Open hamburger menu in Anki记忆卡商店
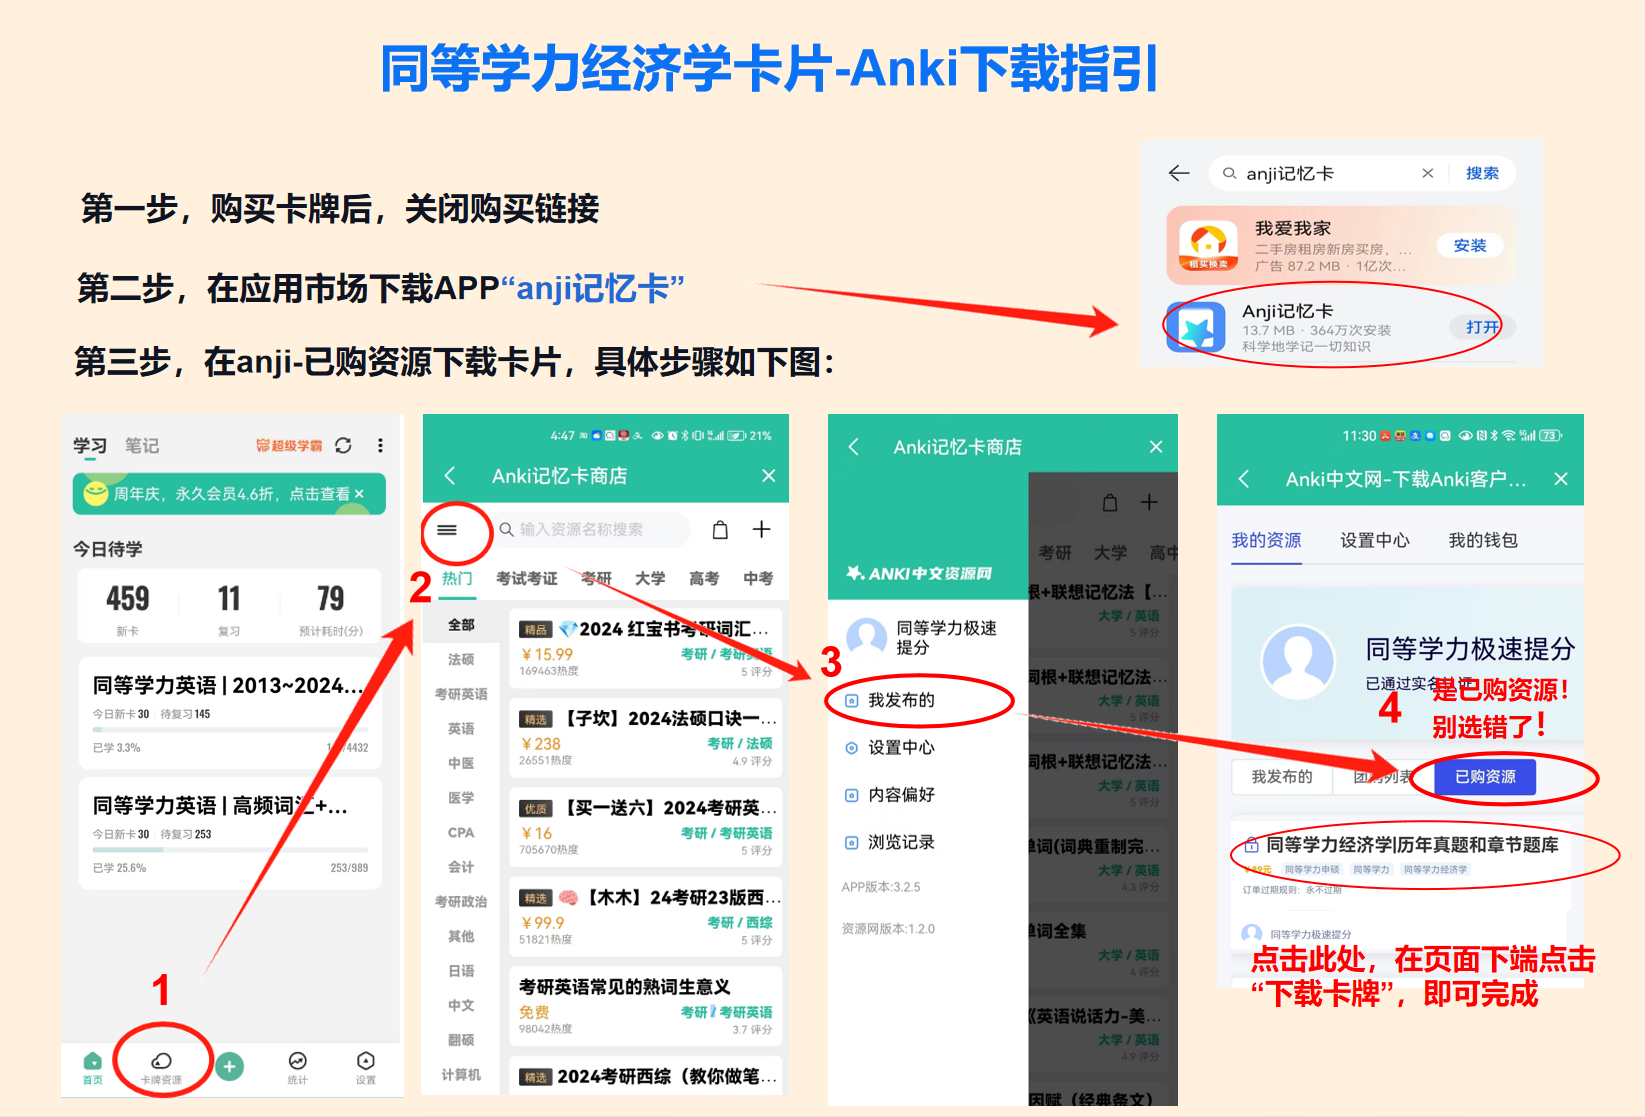This screenshot has width=1645, height=1117. (447, 530)
